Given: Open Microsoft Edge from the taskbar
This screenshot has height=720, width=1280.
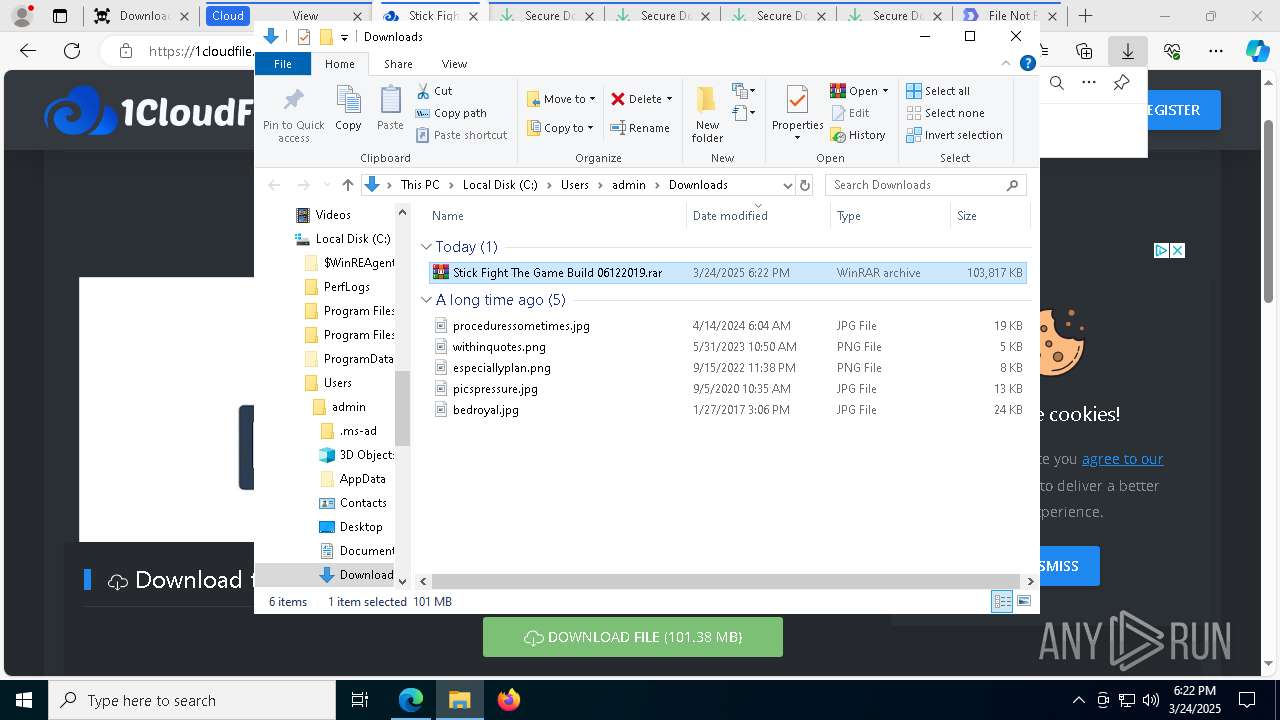Looking at the screenshot, I should click(411, 700).
